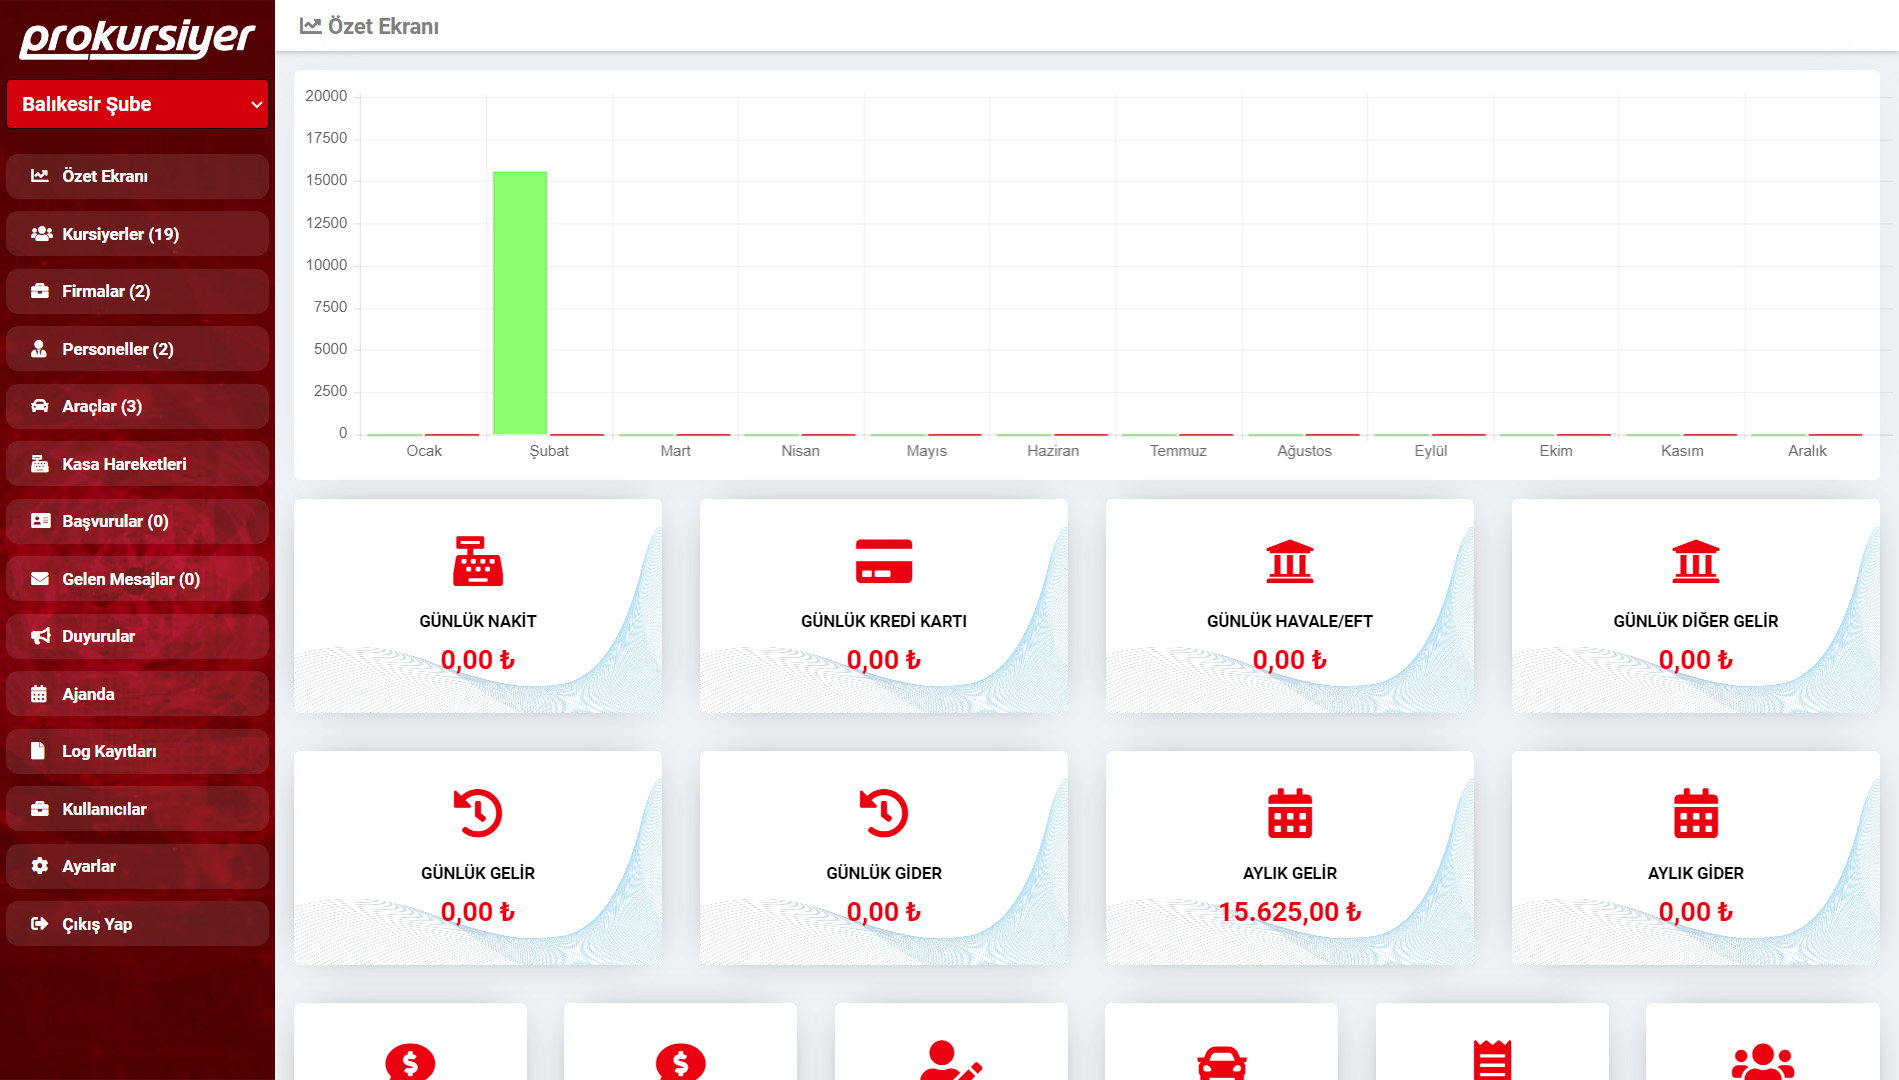The width and height of the screenshot is (1899, 1080).
Task: Click the GÜNLÜK GİDER card title
Action: [x=884, y=873]
